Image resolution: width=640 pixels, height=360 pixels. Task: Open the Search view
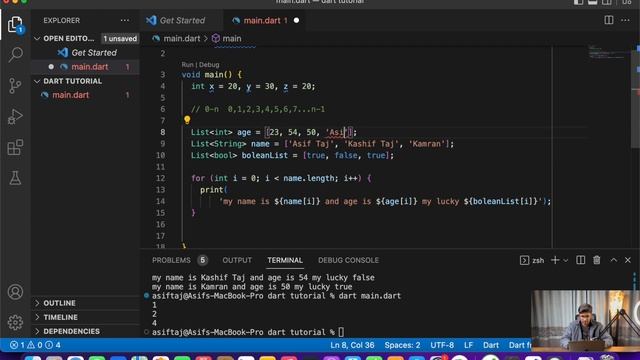(15, 54)
